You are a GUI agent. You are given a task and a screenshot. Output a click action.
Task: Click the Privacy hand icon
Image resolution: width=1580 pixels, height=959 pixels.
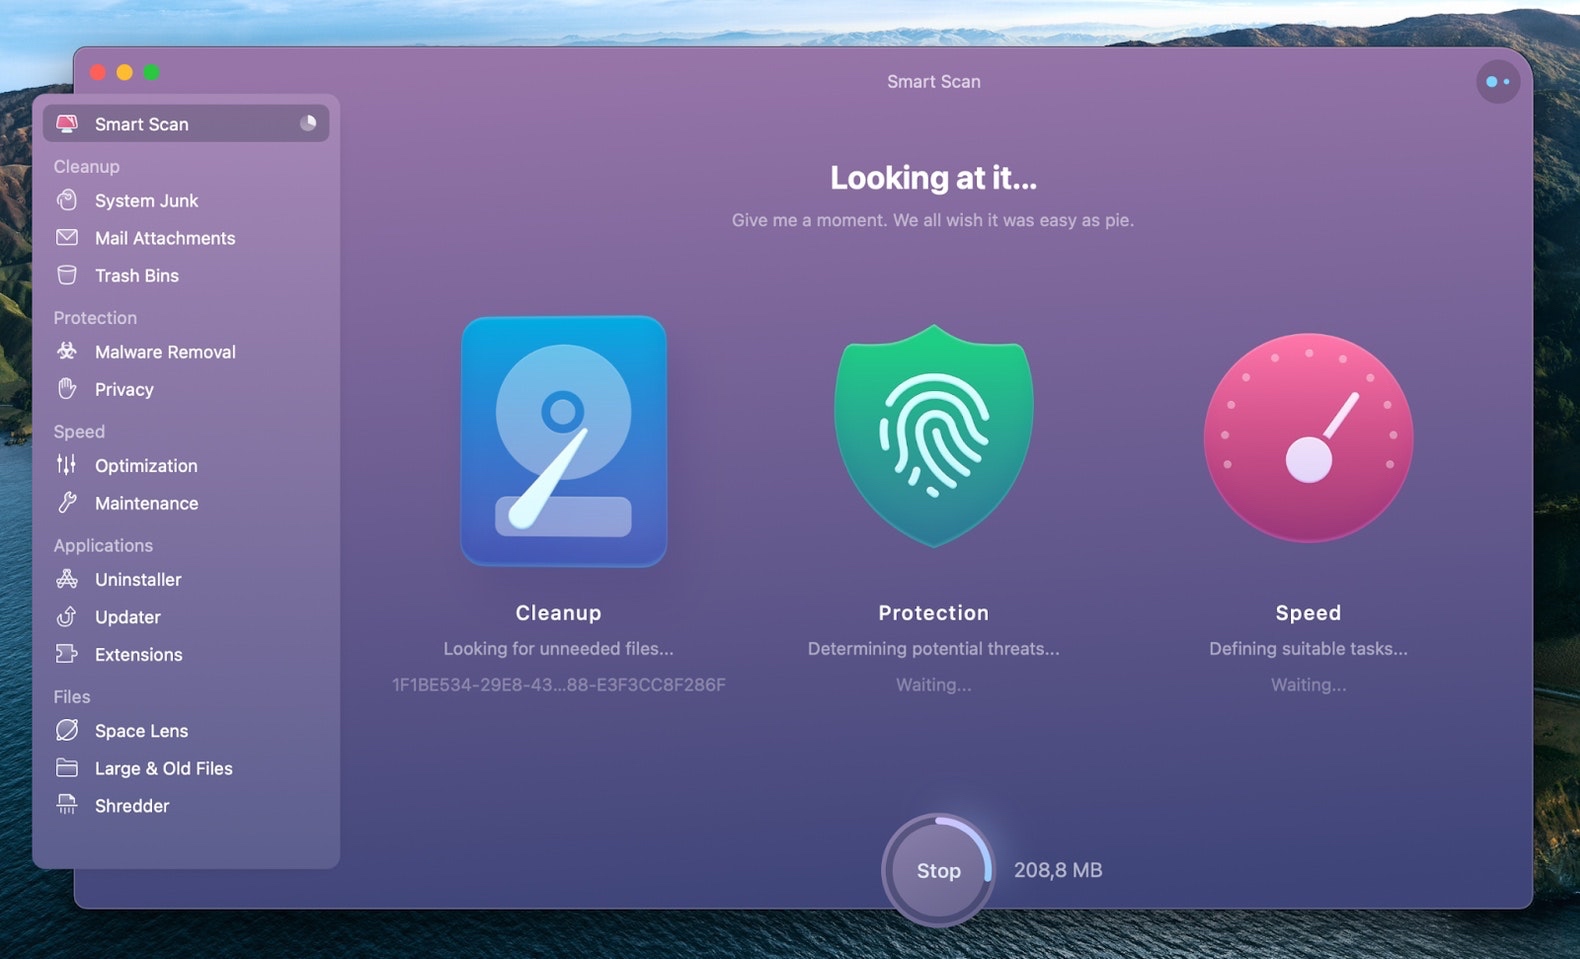point(67,389)
